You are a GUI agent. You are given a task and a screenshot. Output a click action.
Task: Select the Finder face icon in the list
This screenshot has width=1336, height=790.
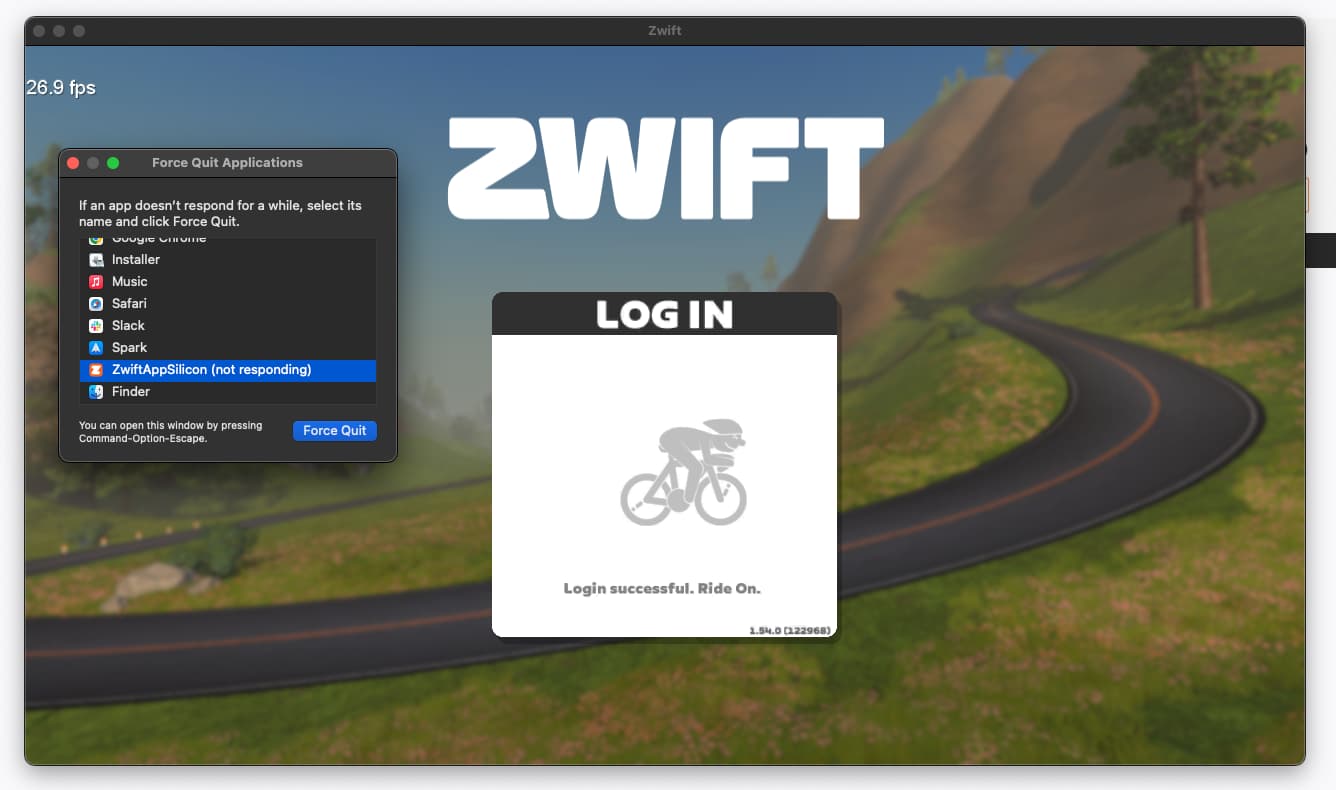click(96, 392)
